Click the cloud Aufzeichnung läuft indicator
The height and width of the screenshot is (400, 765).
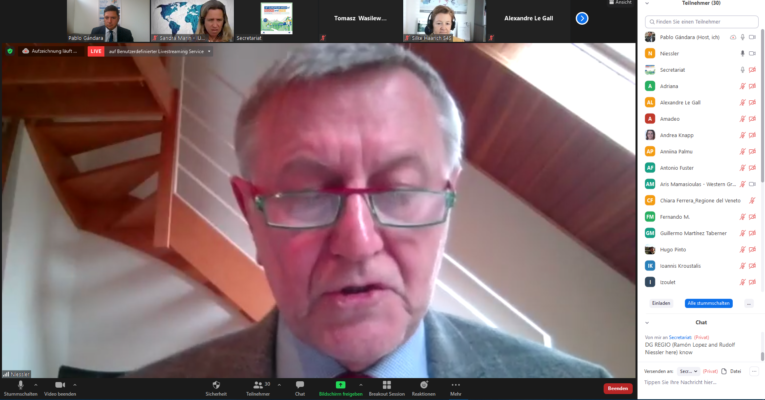click(50, 51)
